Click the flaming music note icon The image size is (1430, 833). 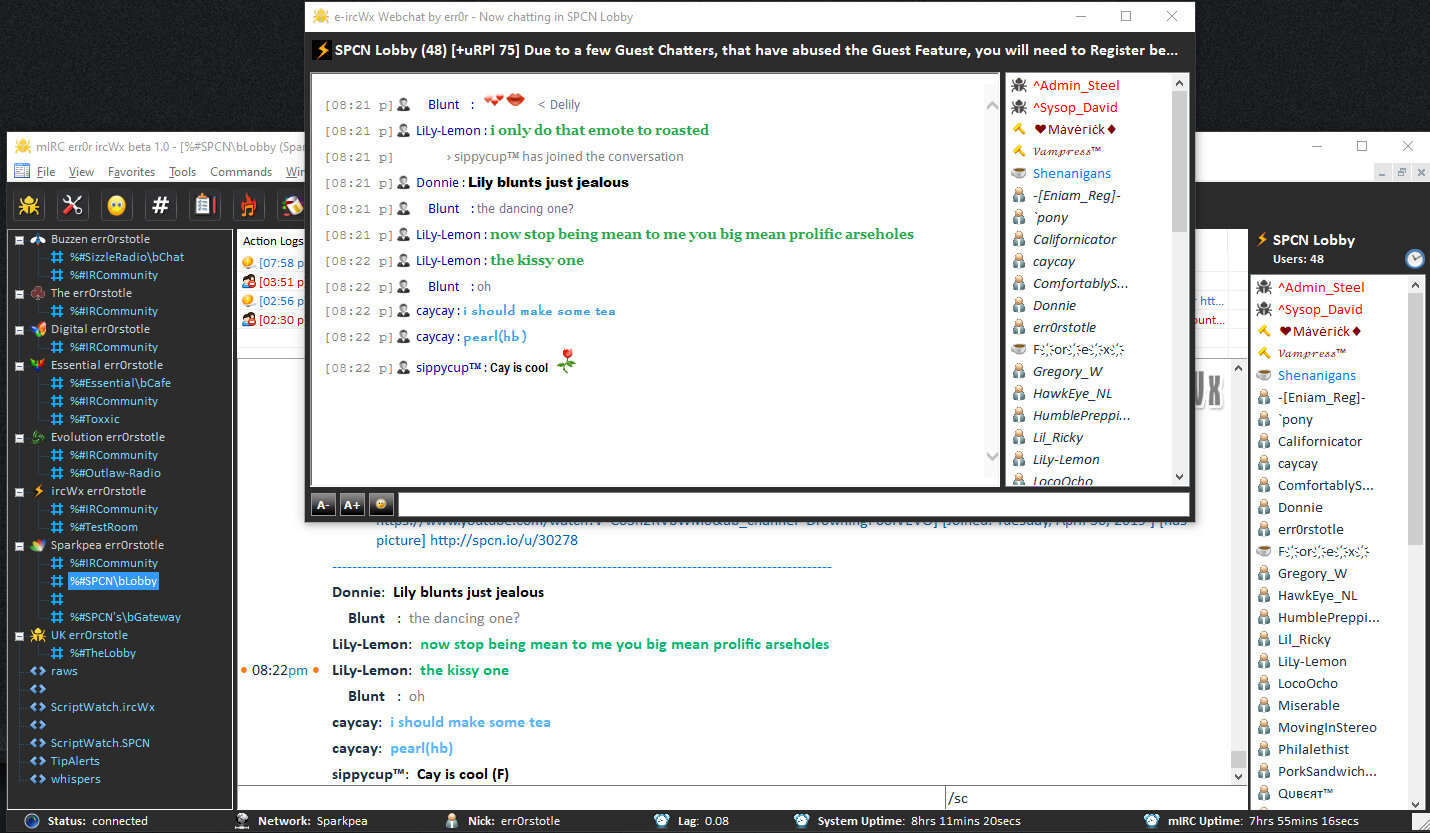[248, 206]
